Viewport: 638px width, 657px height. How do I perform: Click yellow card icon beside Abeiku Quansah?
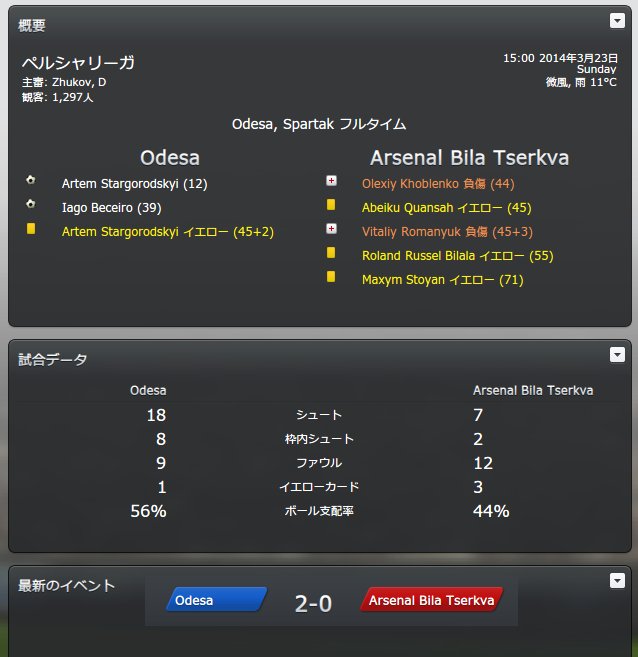(x=331, y=204)
